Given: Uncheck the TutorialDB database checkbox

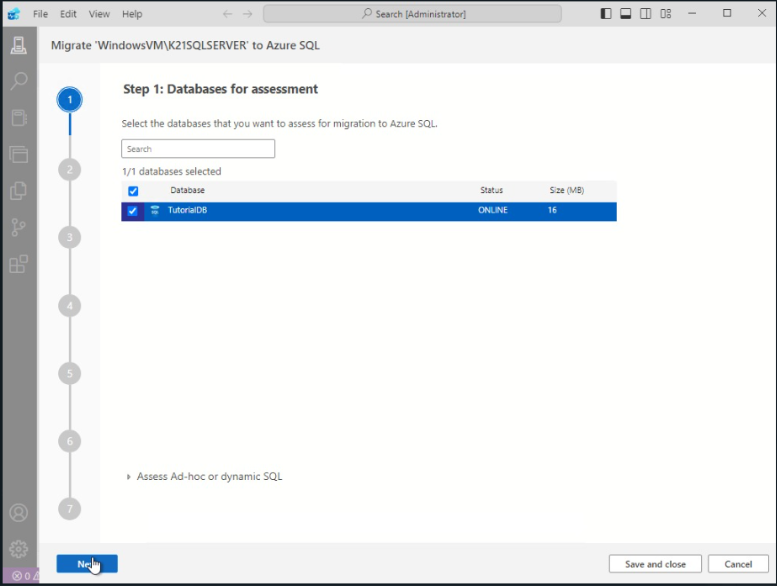Looking at the screenshot, I should [x=133, y=211].
